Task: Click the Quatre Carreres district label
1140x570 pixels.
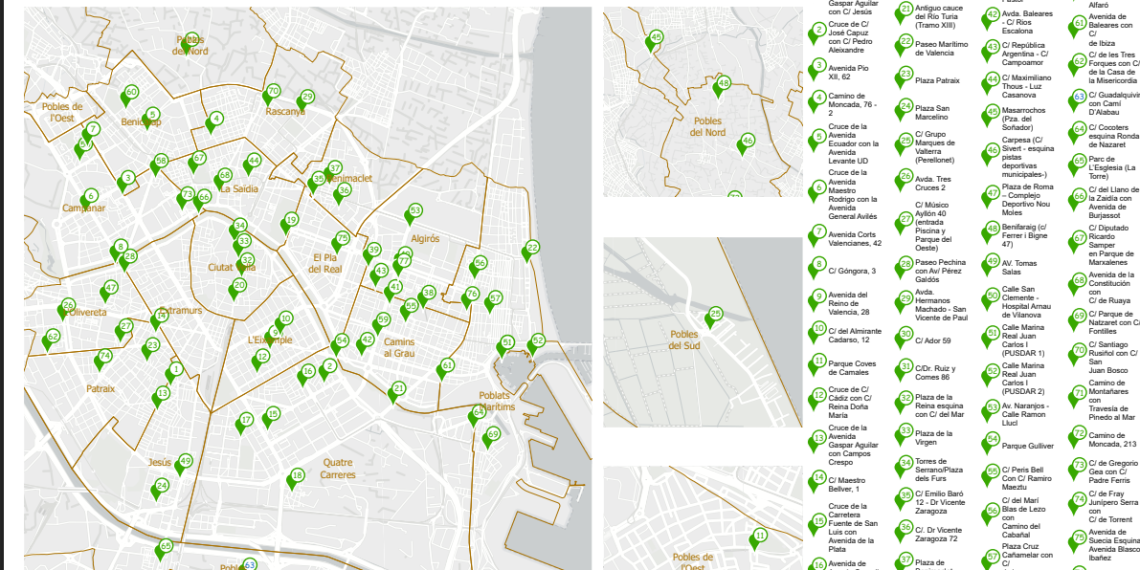Action: point(338,468)
